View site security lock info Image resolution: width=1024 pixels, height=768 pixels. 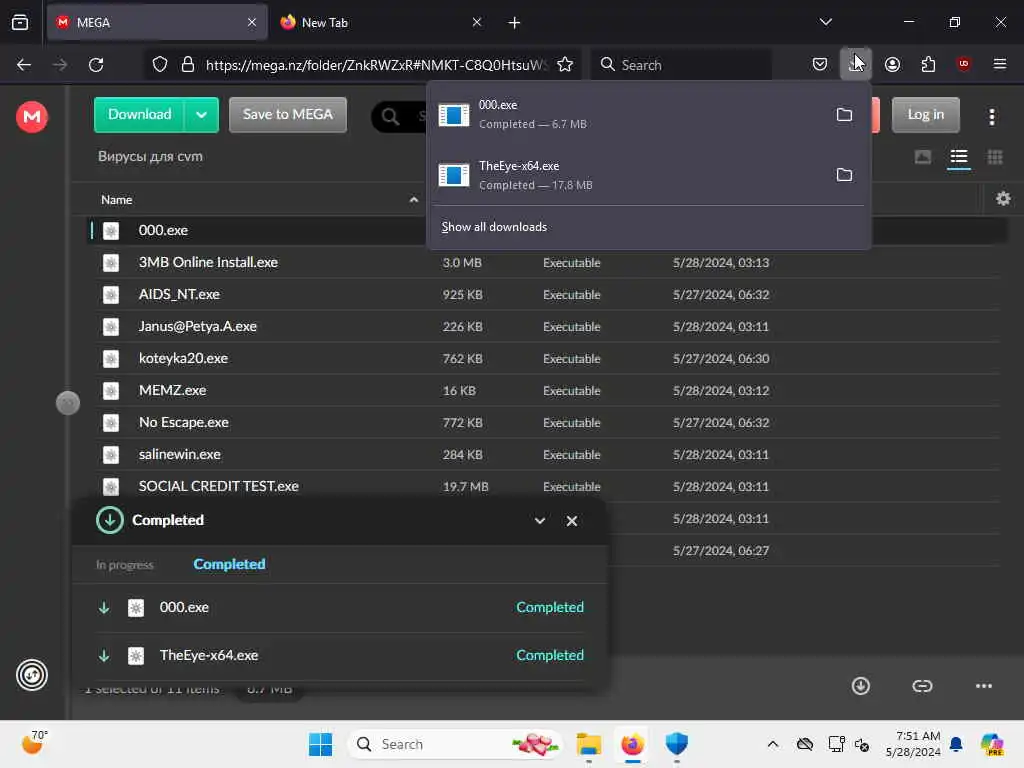pyautogui.click(x=188, y=64)
